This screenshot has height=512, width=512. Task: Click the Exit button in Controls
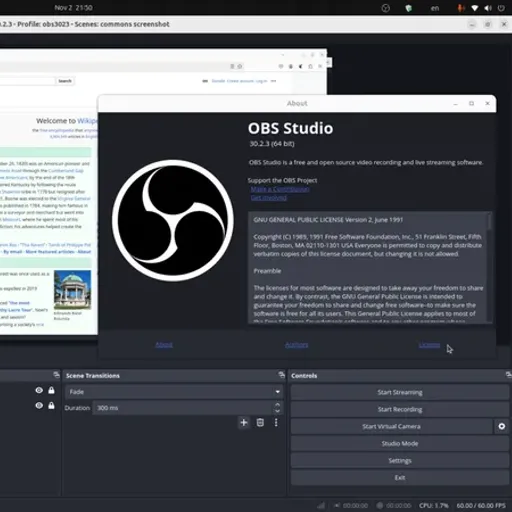400,478
